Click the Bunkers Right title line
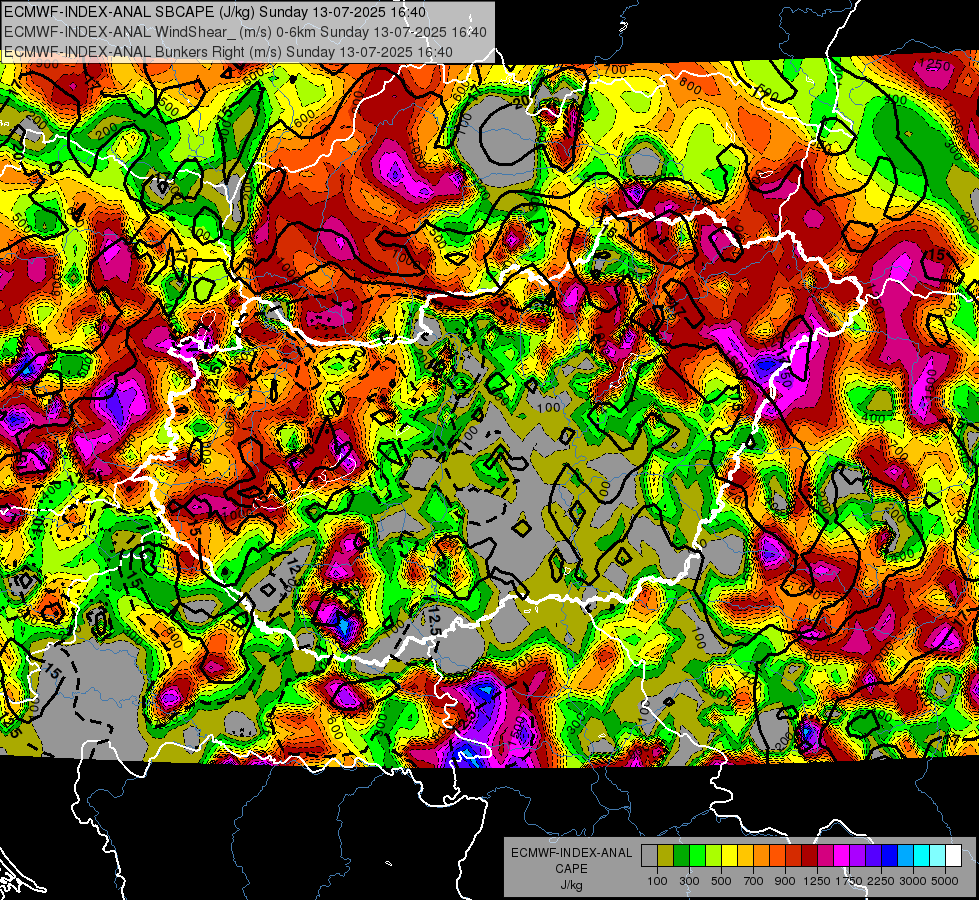The height and width of the screenshot is (900, 979). coord(229,52)
